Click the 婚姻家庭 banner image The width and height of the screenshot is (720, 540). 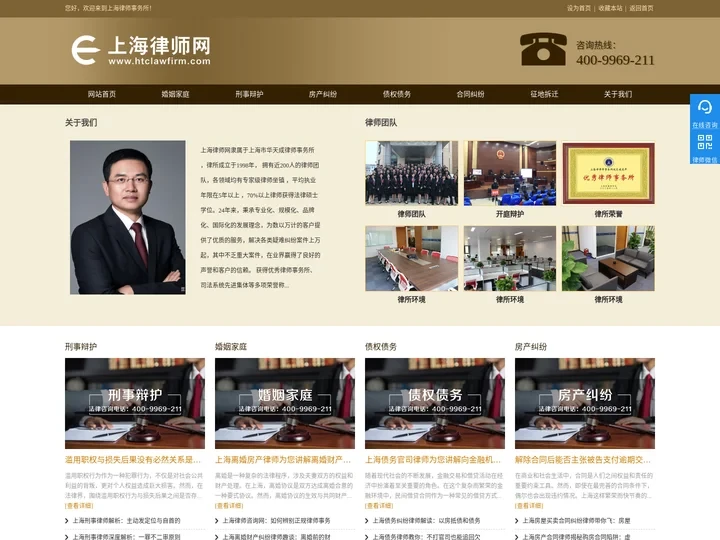pyautogui.click(x=285, y=403)
